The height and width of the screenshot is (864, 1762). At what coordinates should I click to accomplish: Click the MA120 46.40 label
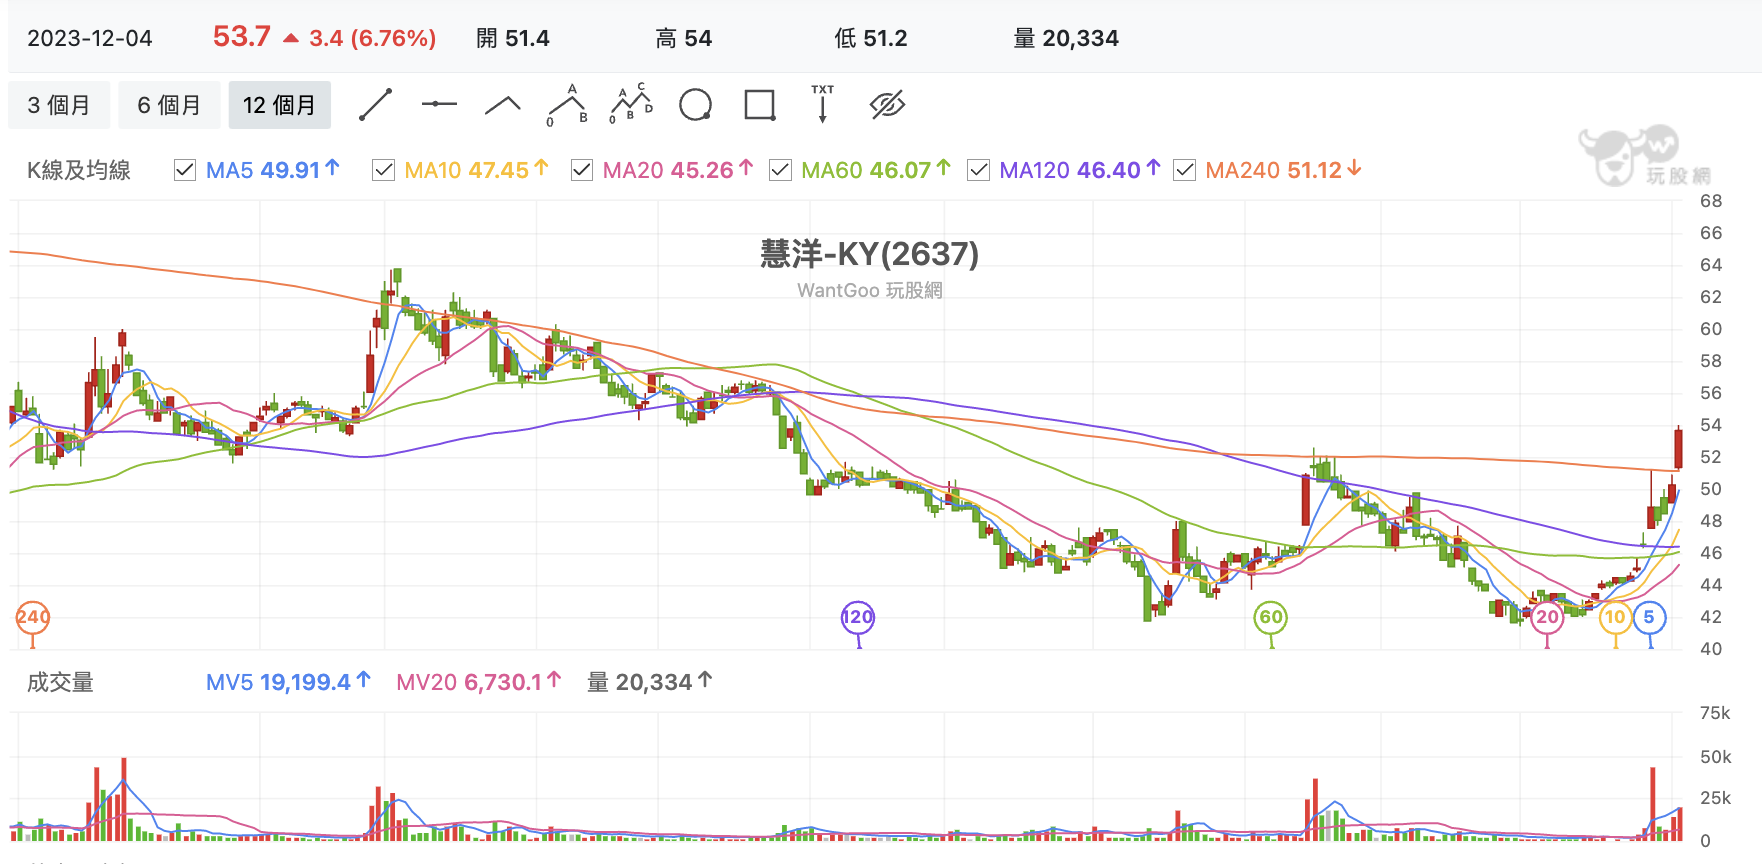pyautogui.click(x=1079, y=170)
